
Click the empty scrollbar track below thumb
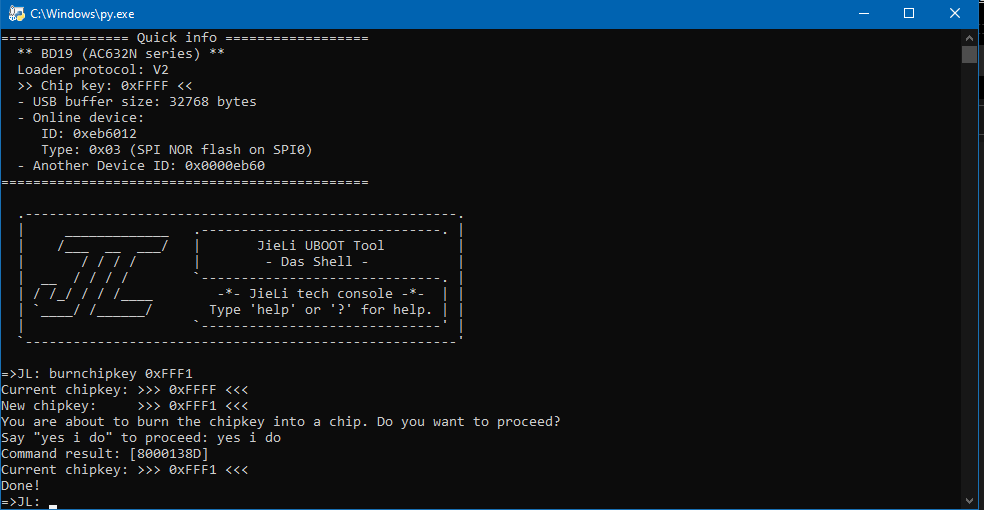[969, 276]
